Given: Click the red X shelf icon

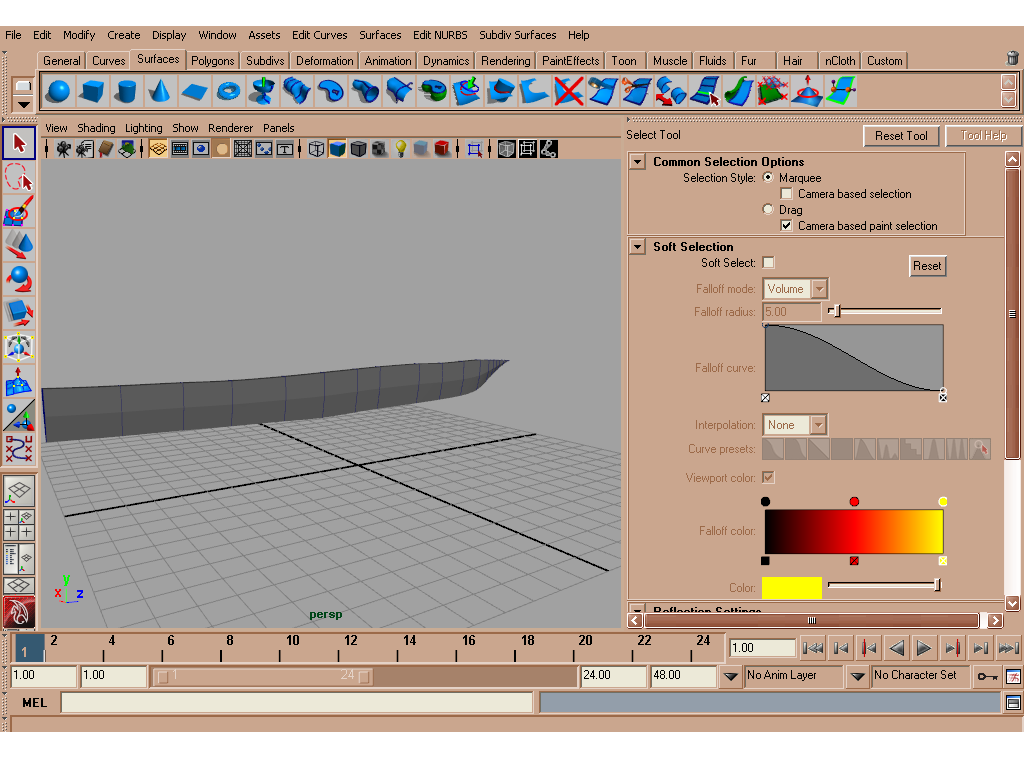Looking at the screenshot, I should [569, 92].
